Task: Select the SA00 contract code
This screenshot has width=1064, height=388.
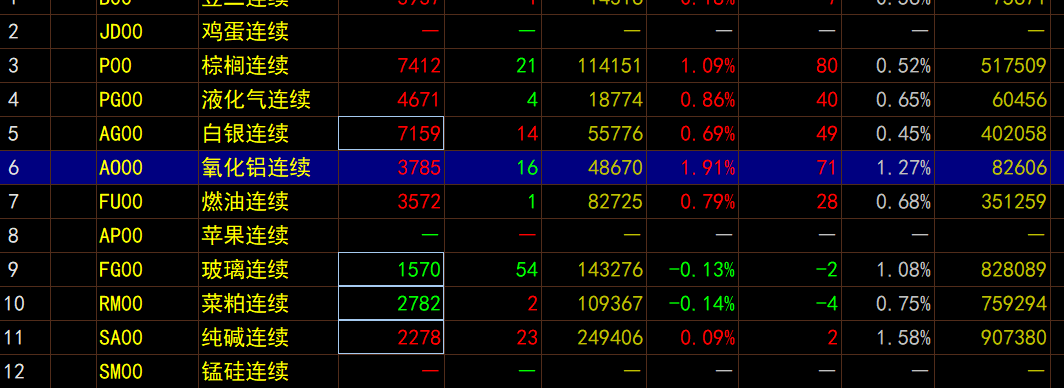Action: 121,337
